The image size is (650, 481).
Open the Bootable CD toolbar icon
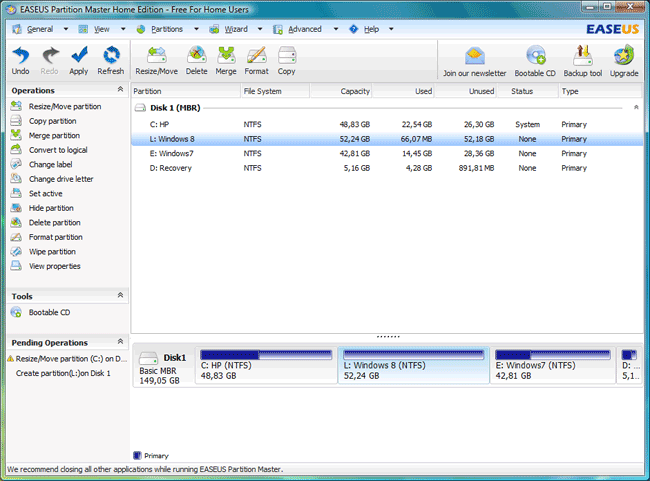tap(536, 59)
